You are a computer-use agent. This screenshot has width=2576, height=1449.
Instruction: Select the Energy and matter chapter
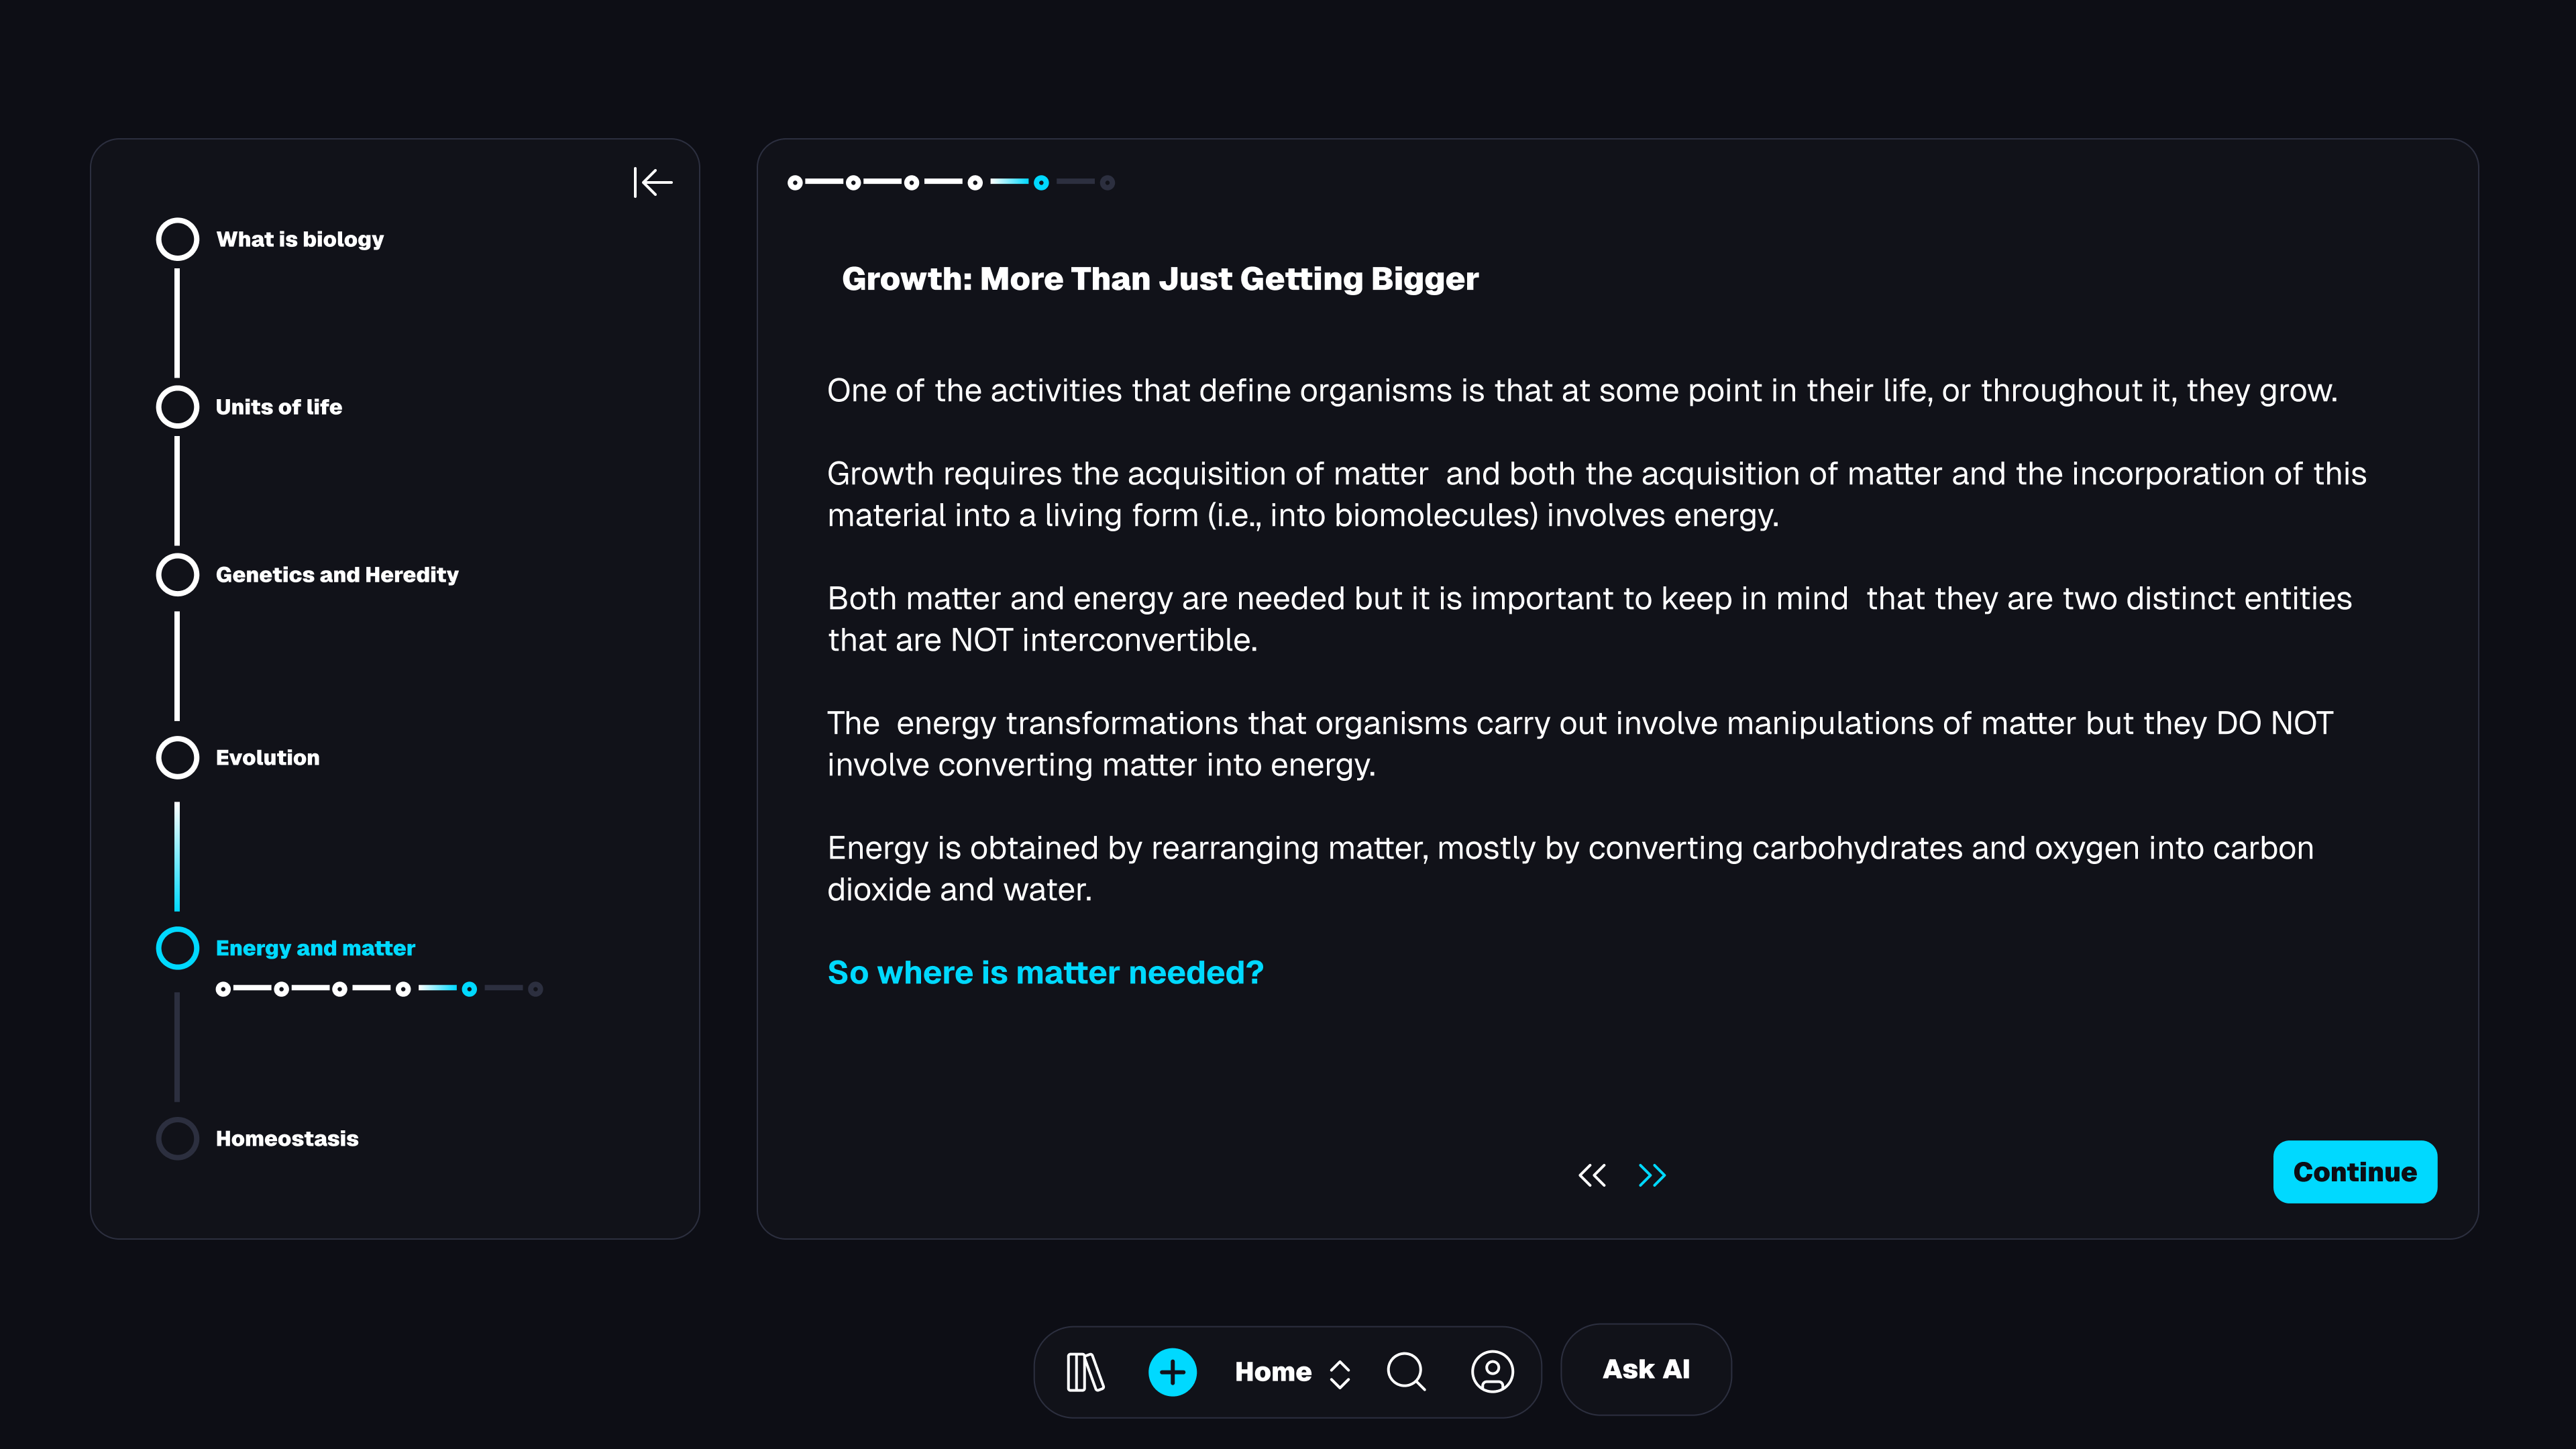pos(315,948)
